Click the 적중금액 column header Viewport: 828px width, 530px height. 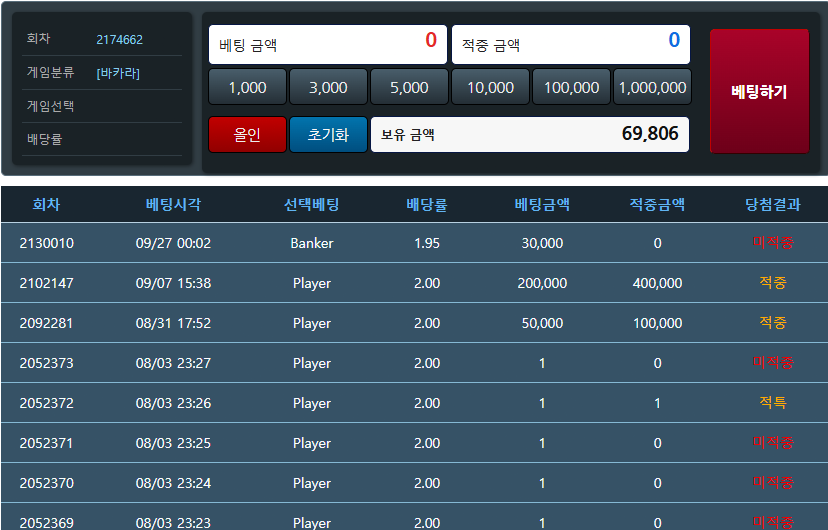coord(657,204)
